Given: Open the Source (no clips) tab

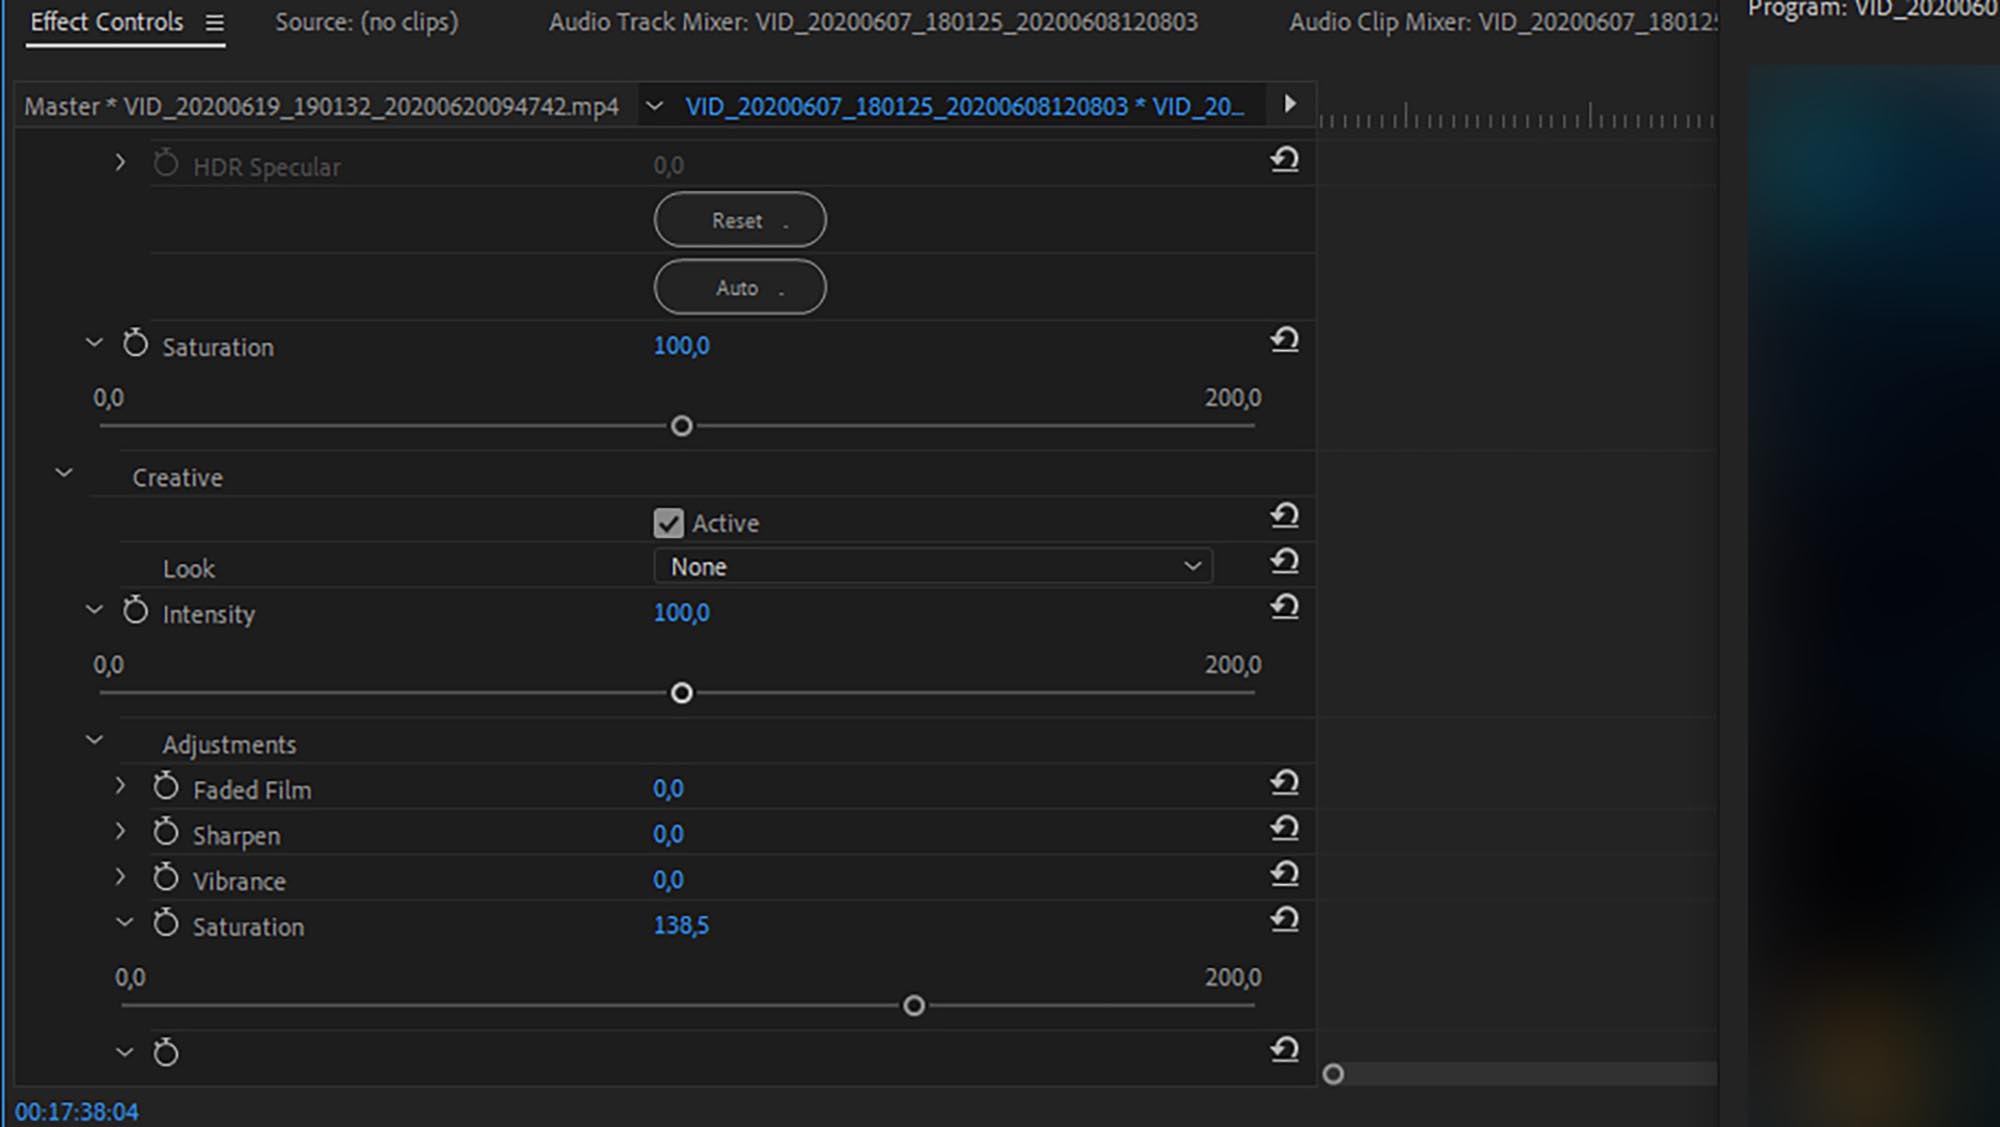Looking at the screenshot, I should pos(366,22).
